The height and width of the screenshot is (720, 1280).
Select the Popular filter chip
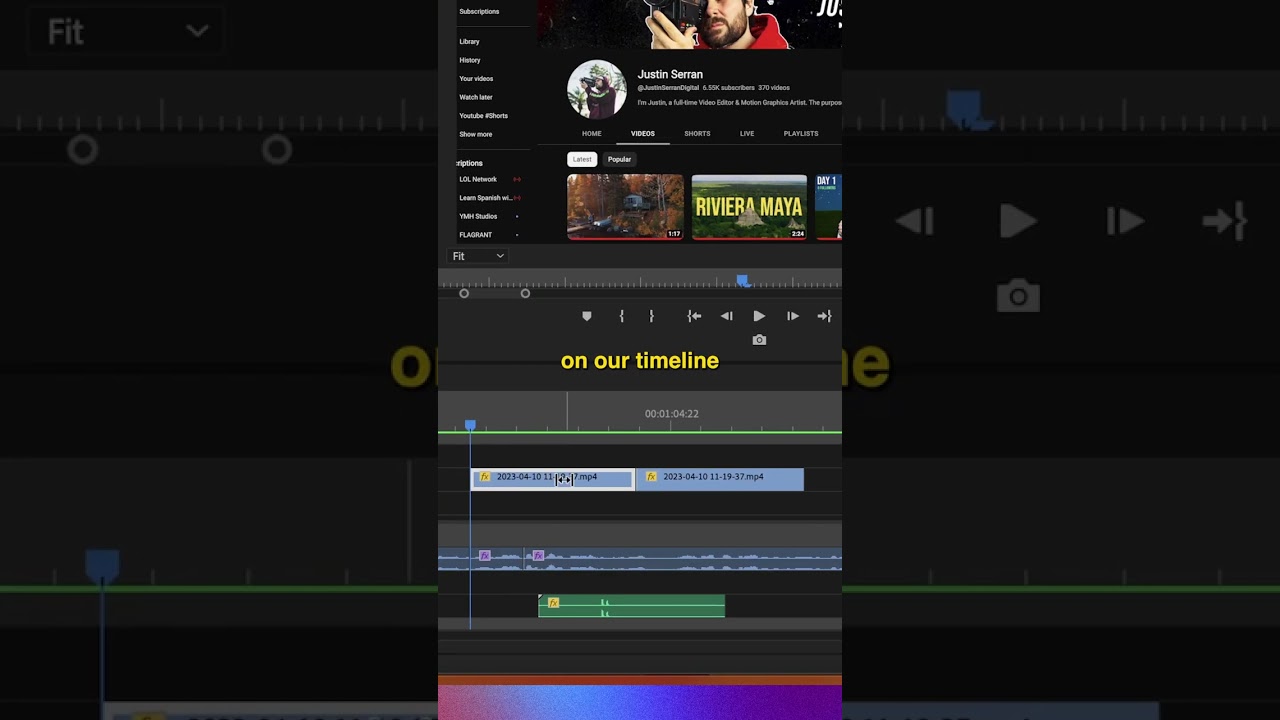point(620,159)
